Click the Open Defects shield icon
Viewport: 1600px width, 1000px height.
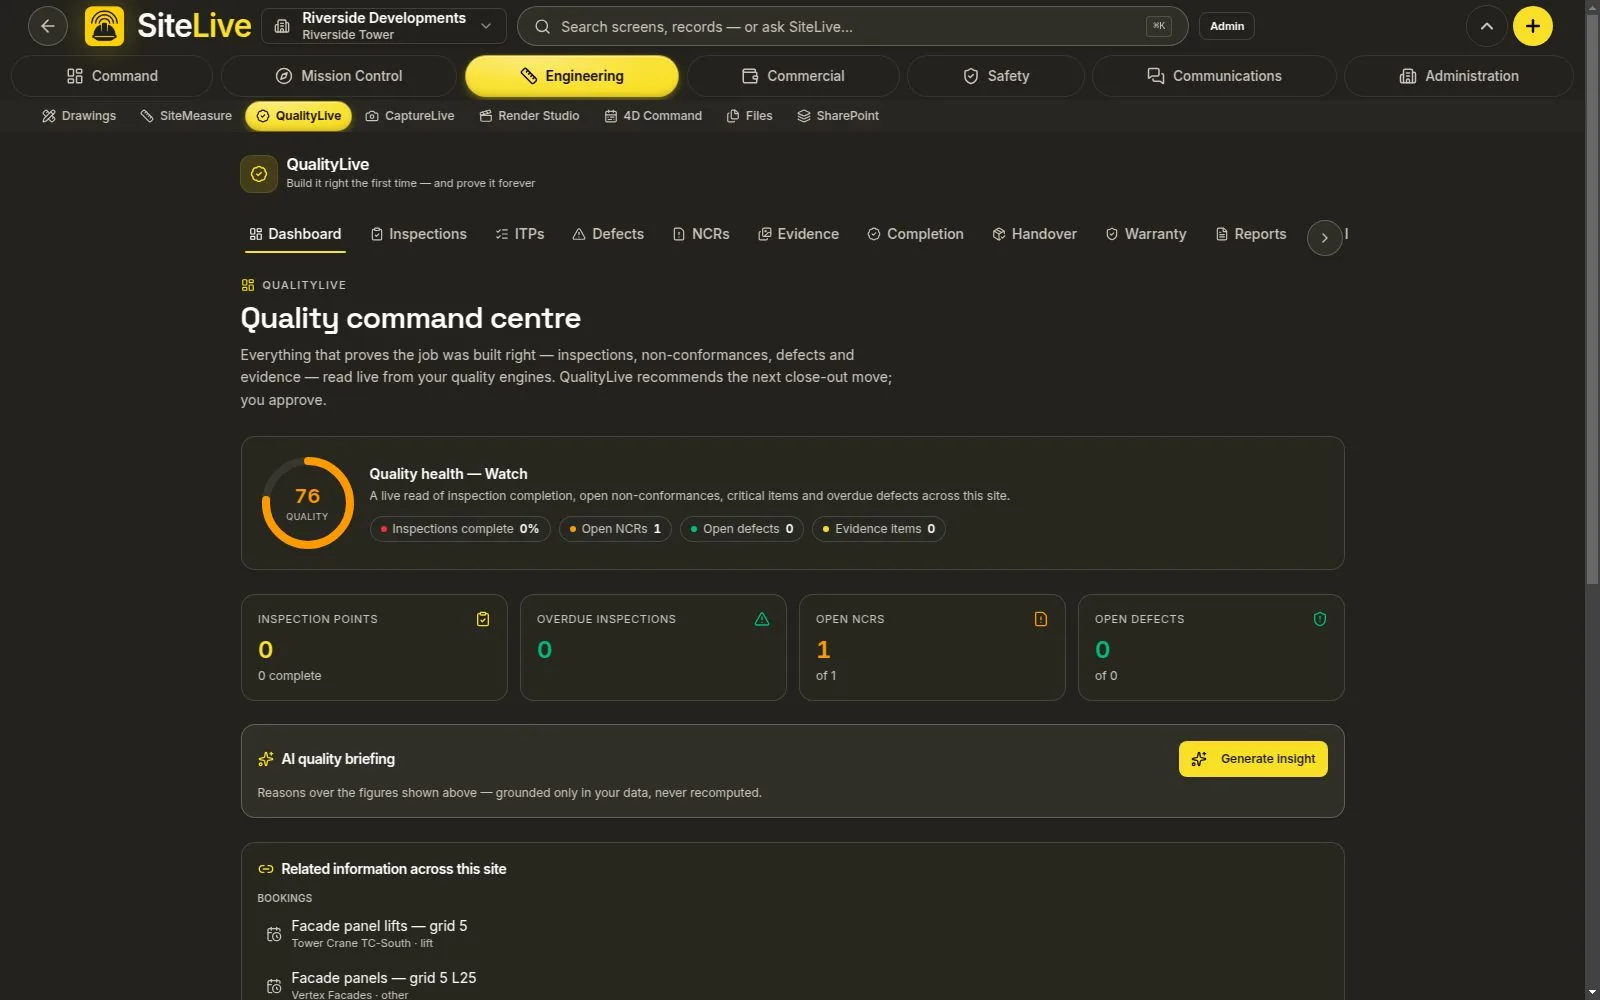[x=1320, y=619]
